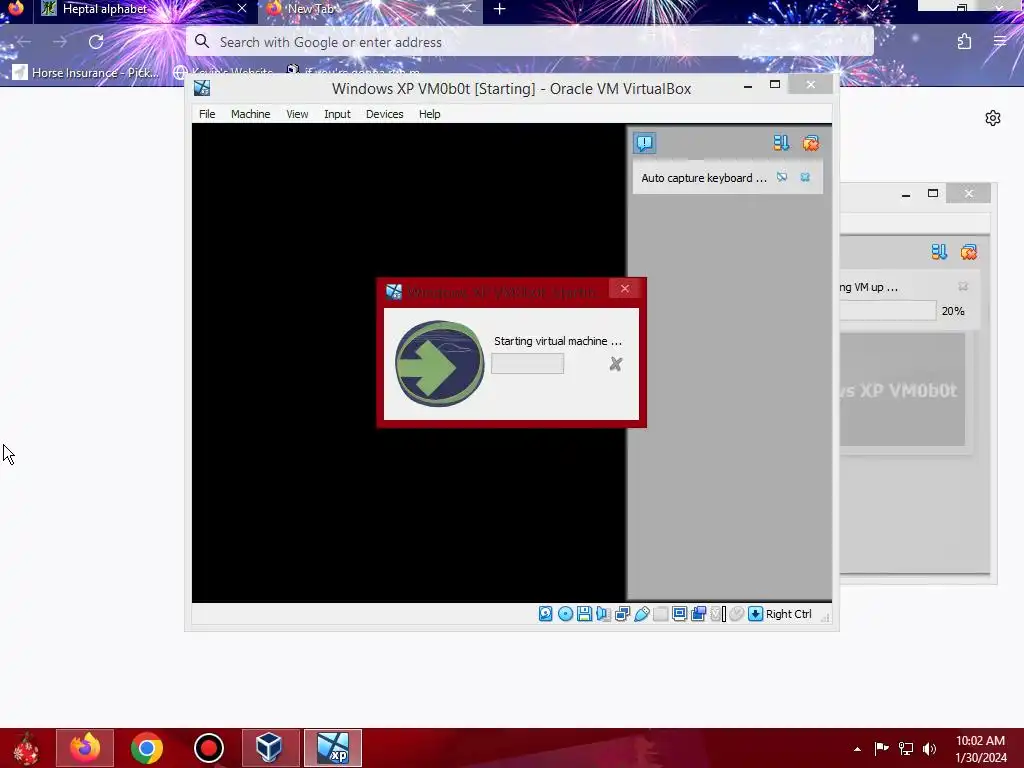The width and height of the screenshot is (1024, 768).
Task: Click the 20% progress bar in background window
Action: pyautogui.click(x=888, y=311)
